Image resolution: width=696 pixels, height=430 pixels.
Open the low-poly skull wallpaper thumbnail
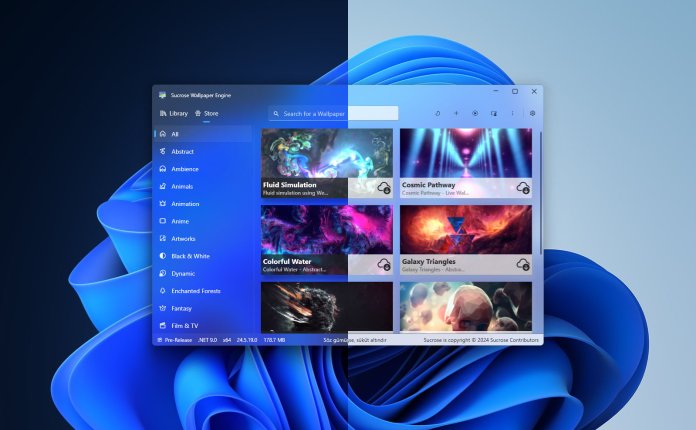point(466,307)
